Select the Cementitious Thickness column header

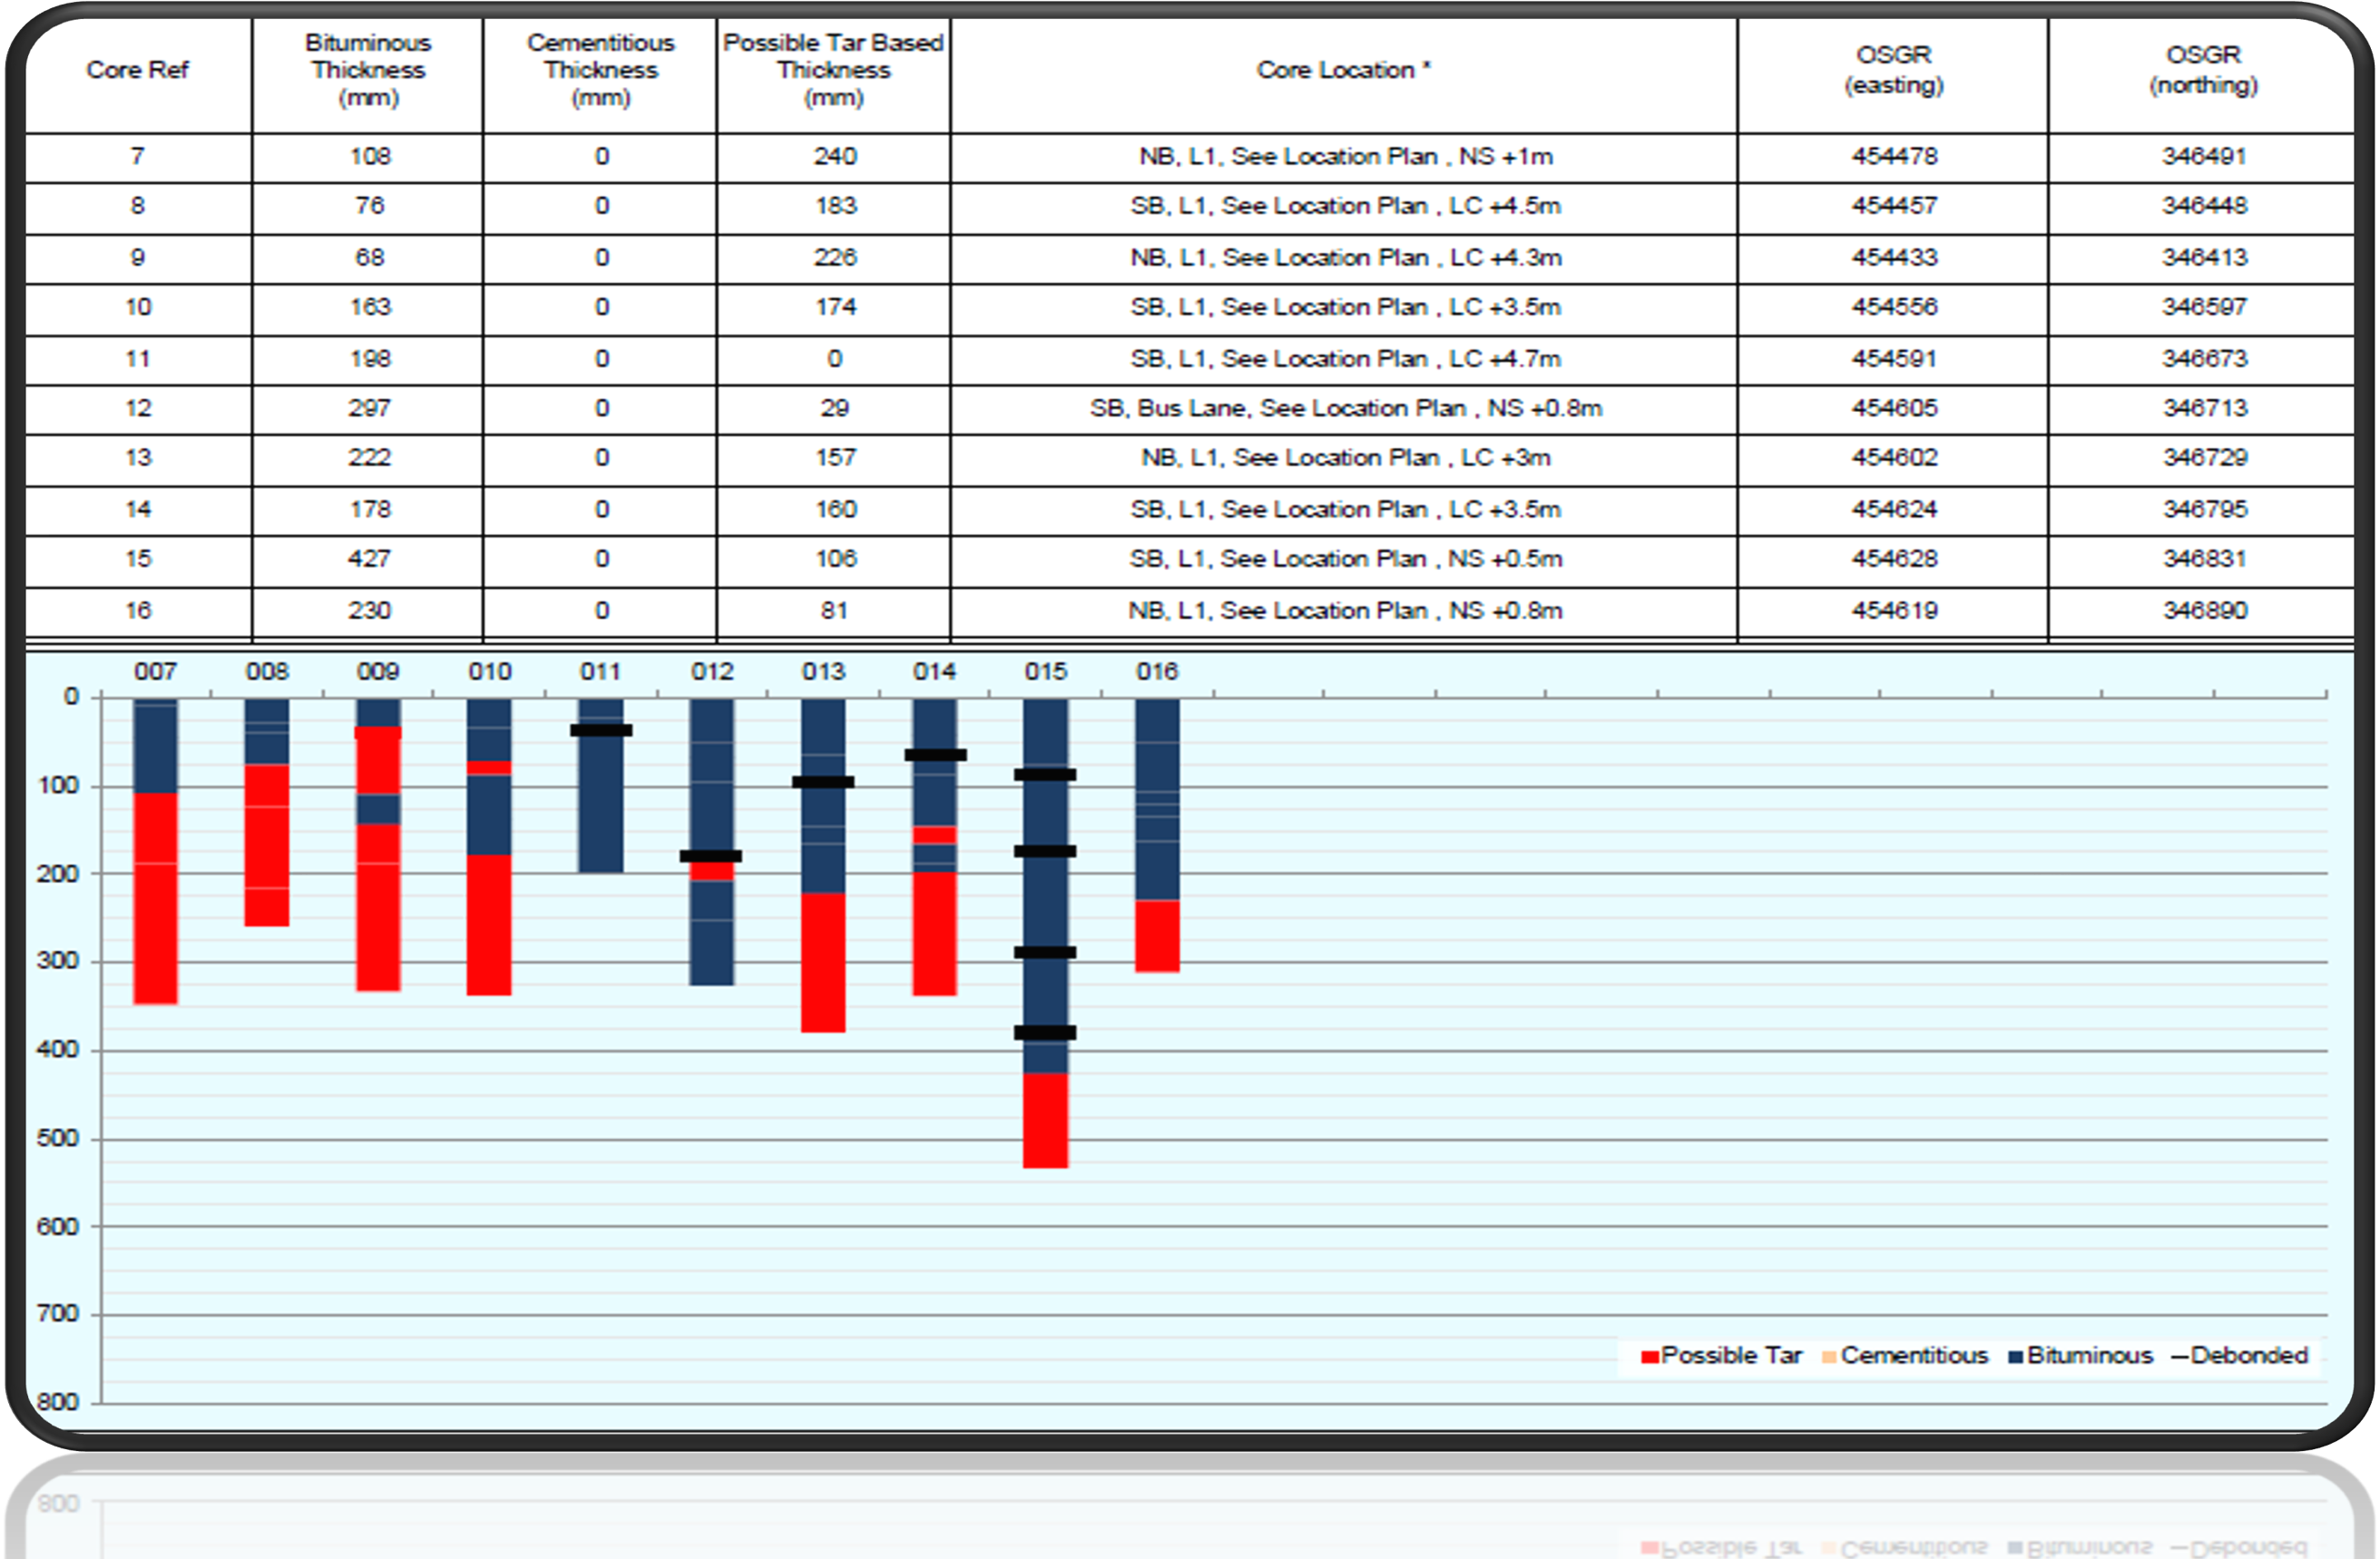click(x=600, y=70)
